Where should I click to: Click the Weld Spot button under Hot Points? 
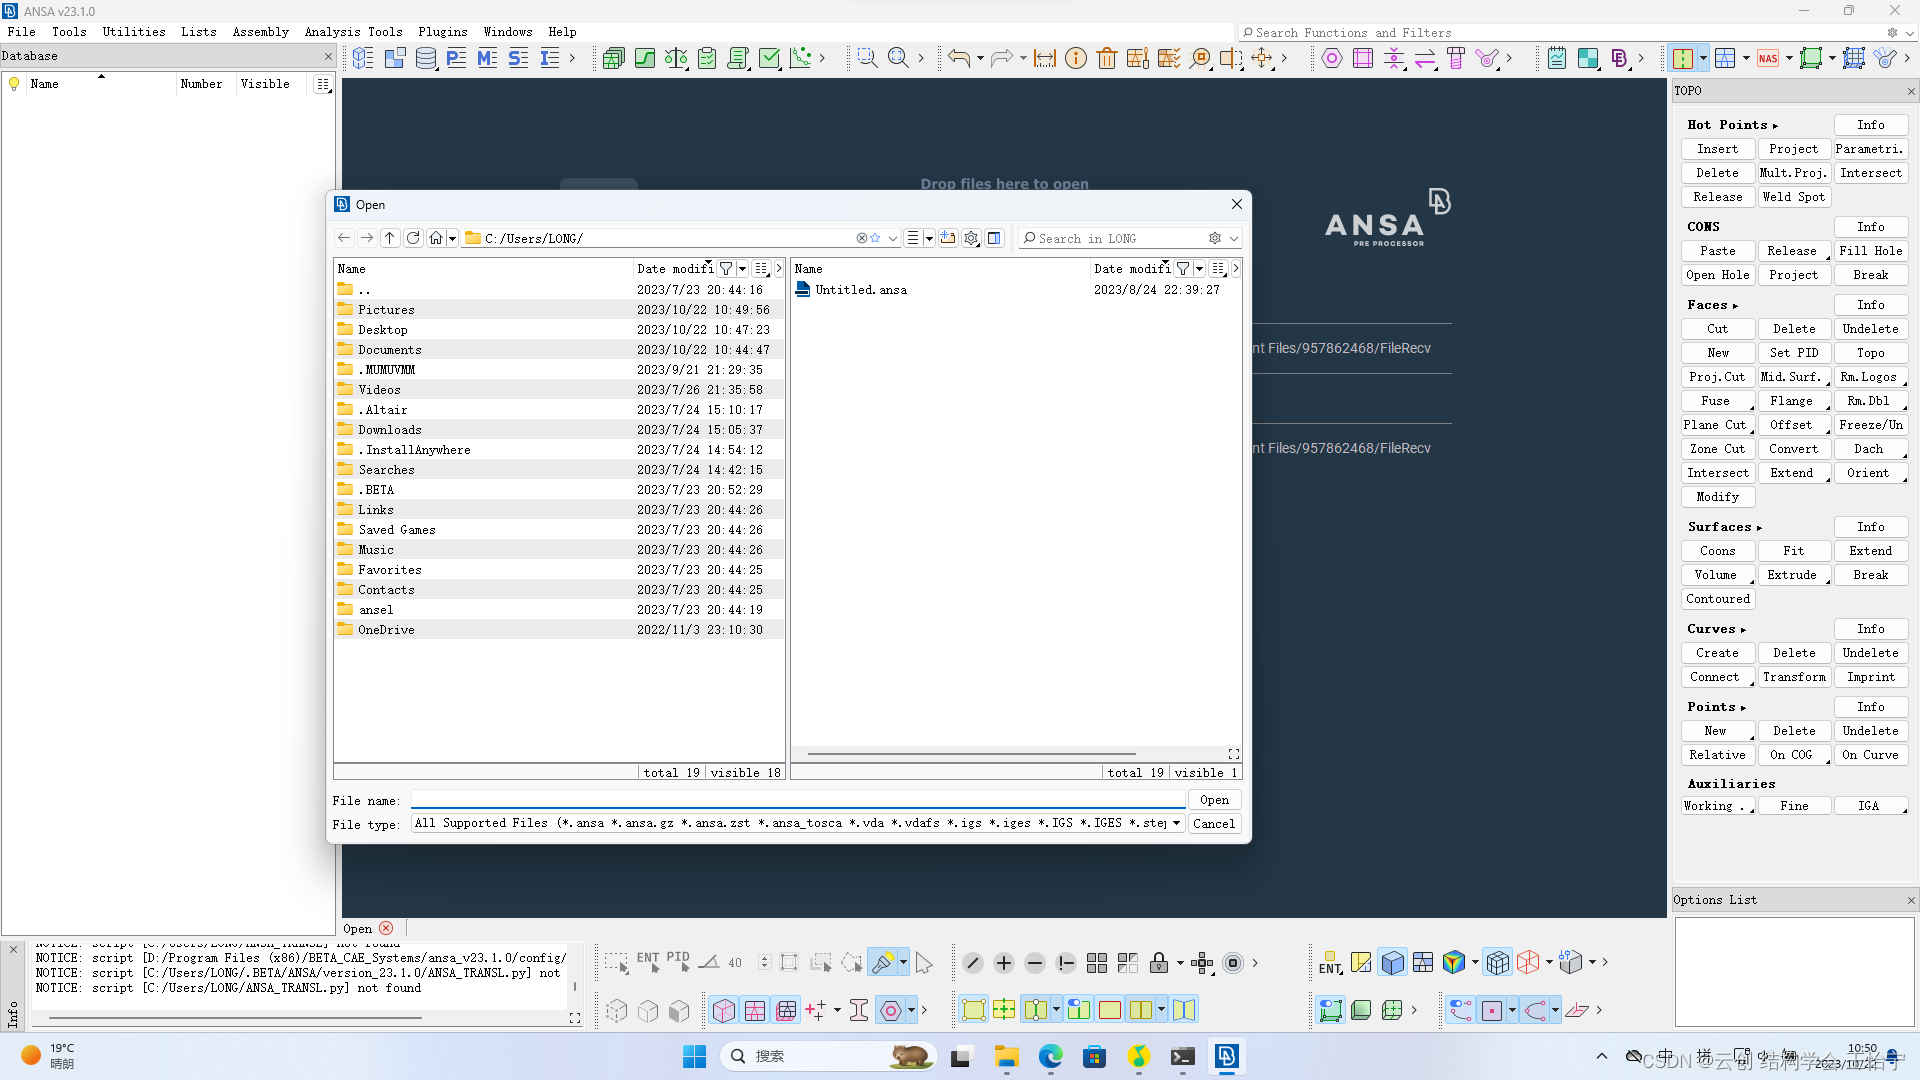point(1794,197)
